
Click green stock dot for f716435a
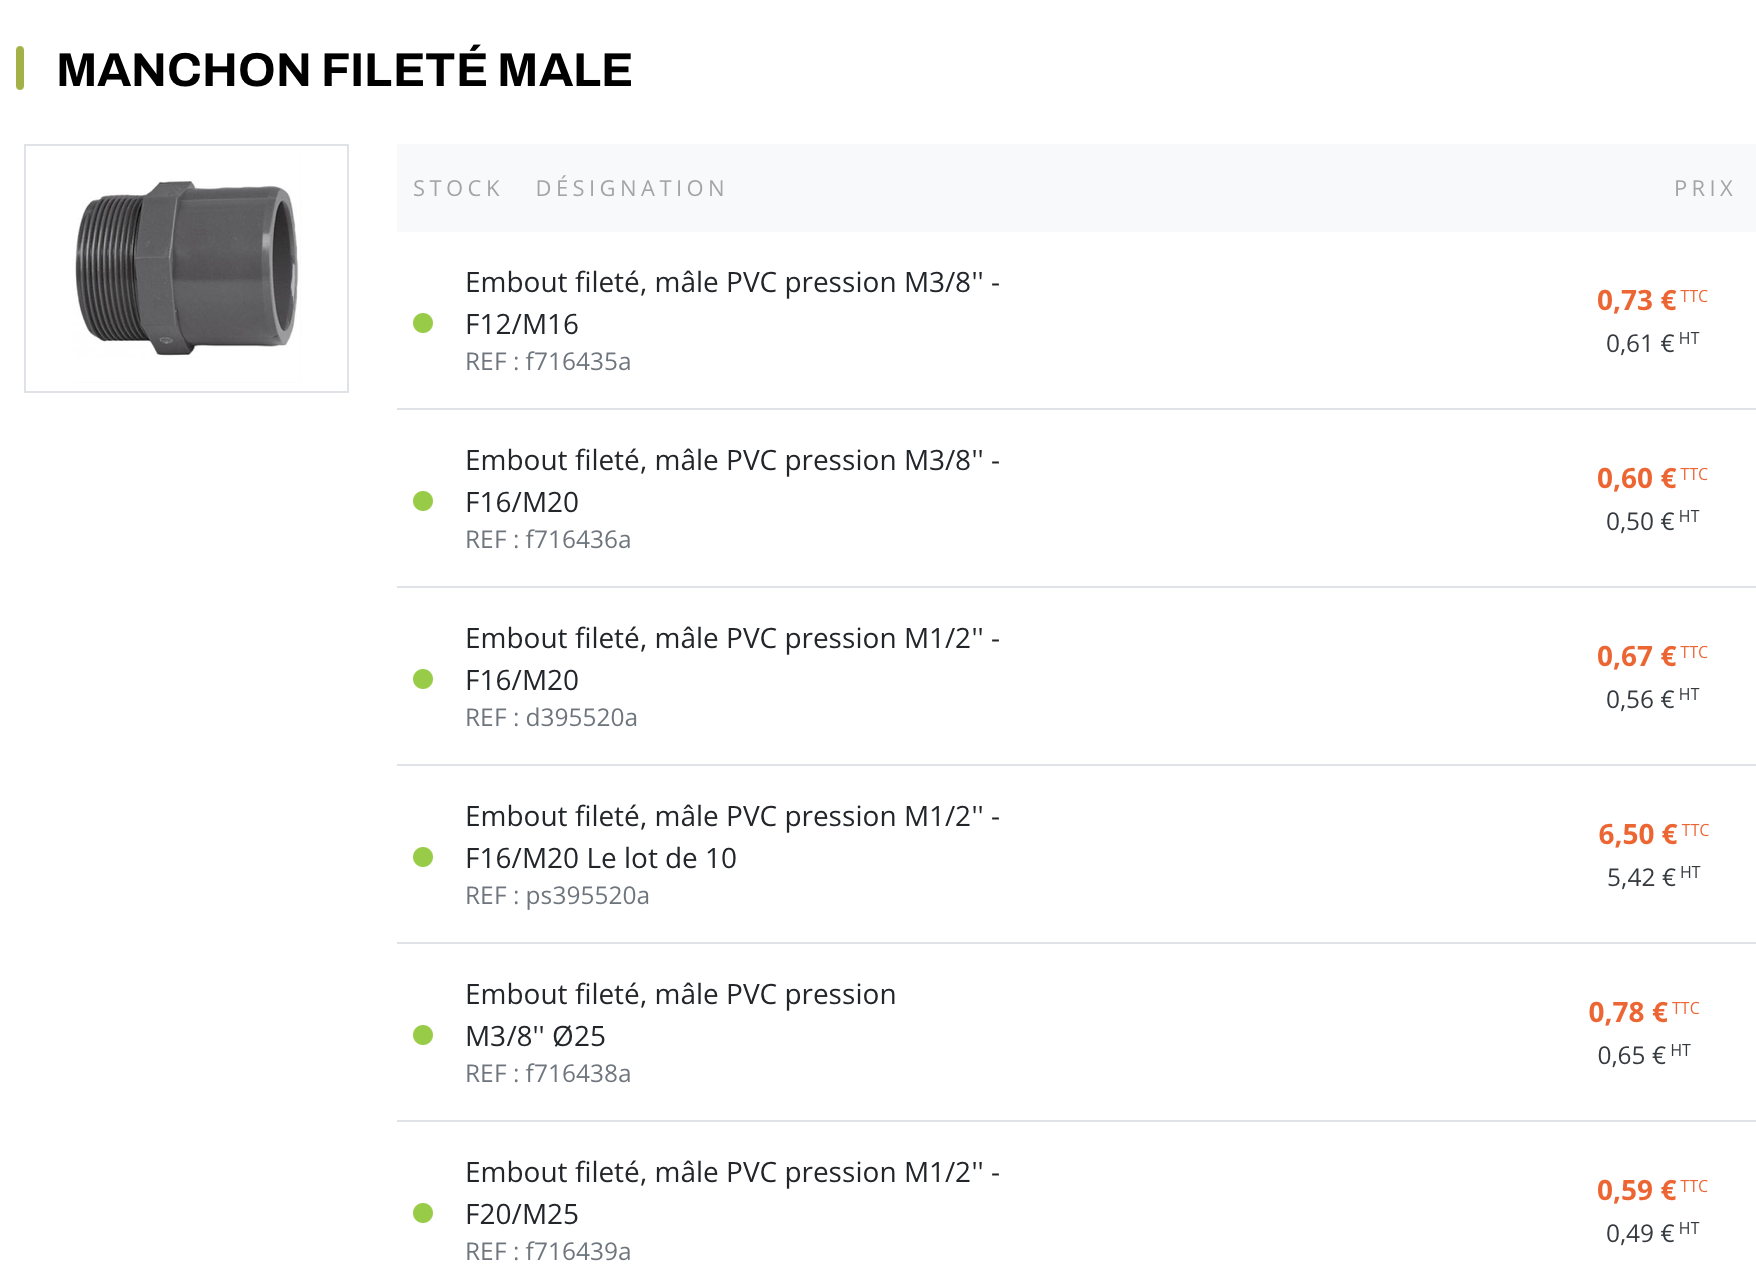click(x=423, y=323)
